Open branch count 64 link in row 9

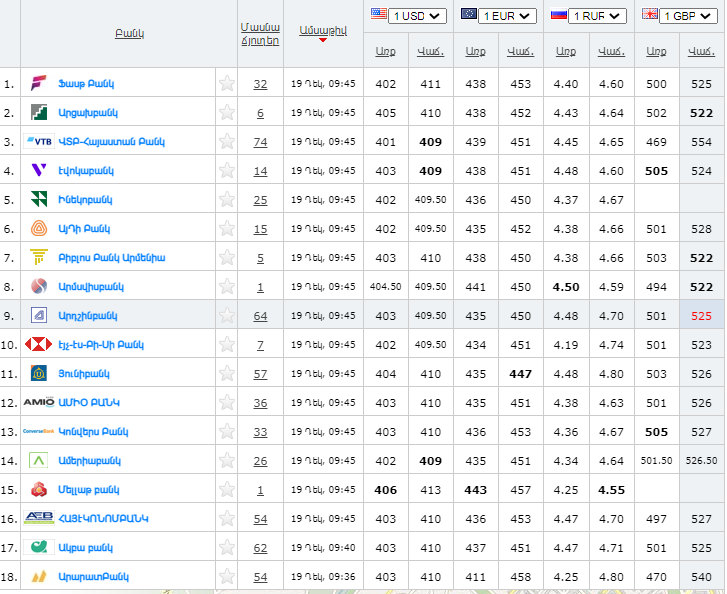(260, 316)
